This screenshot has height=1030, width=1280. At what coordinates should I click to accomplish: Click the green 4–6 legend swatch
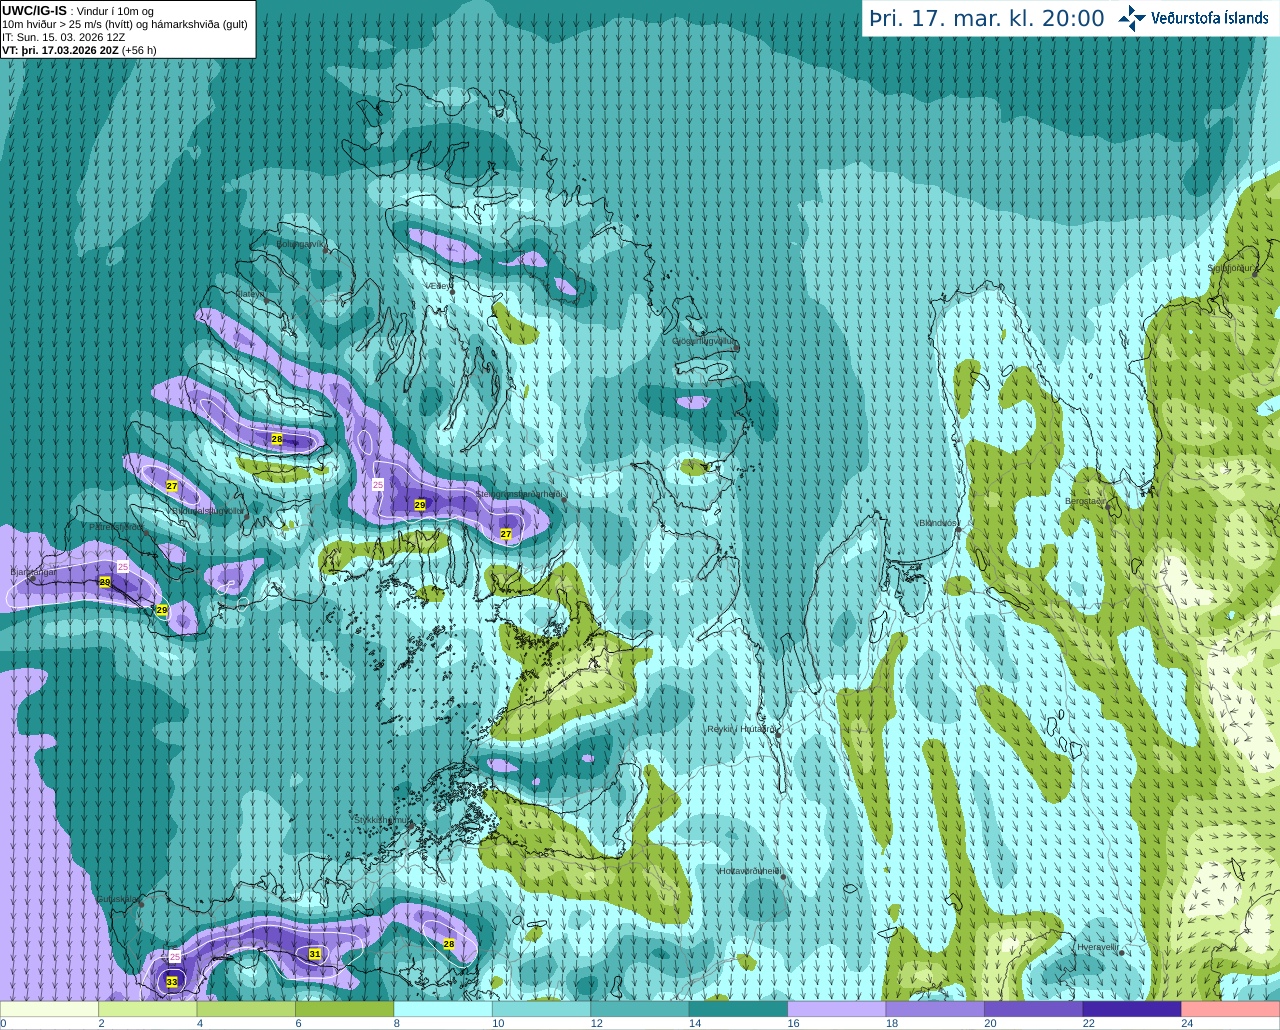(247, 1008)
